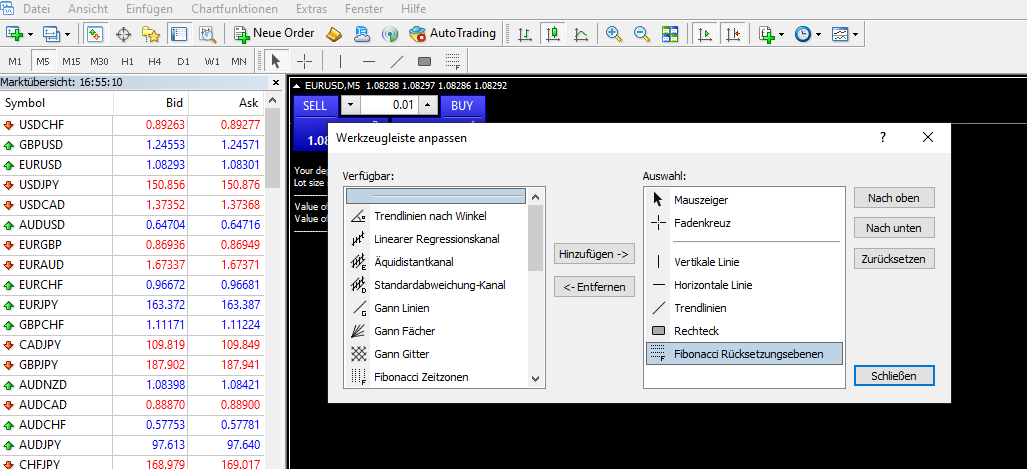
Task: Expand the Profiles dropdown arrow
Action: pyautogui.click(x=68, y=34)
